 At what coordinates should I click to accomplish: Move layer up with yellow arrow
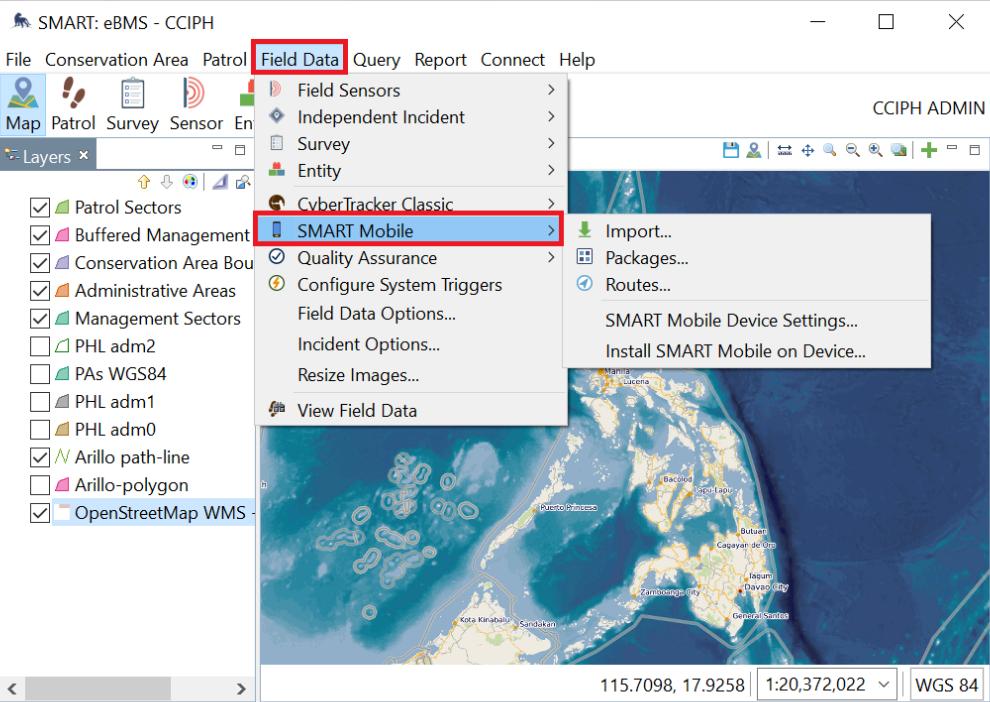point(144,182)
